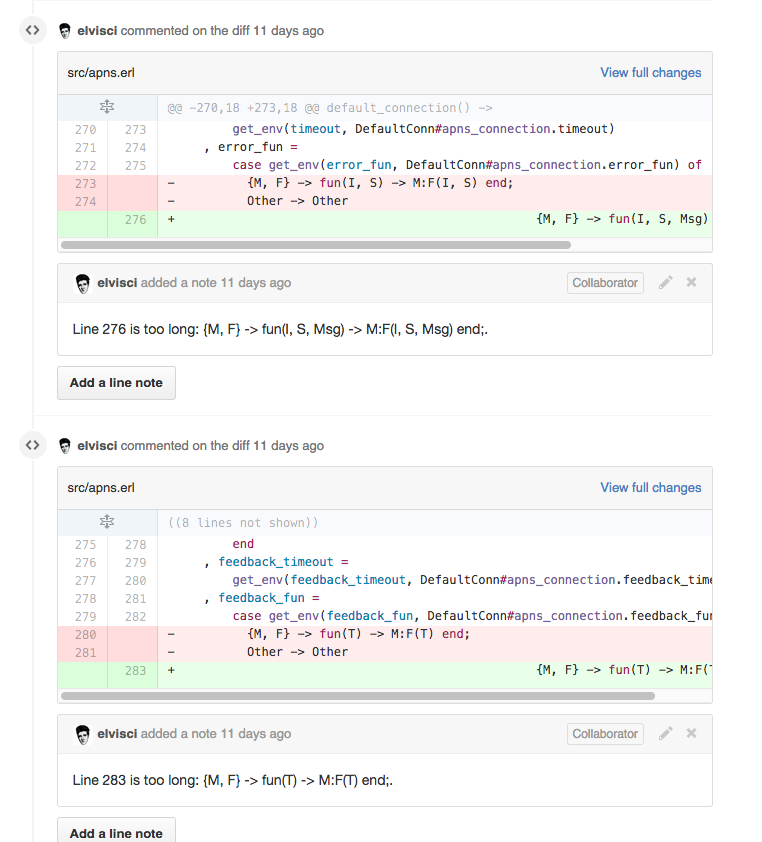Click code line ', feedback_timeout ='
Screen dimensions: 762x842
(276, 562)
